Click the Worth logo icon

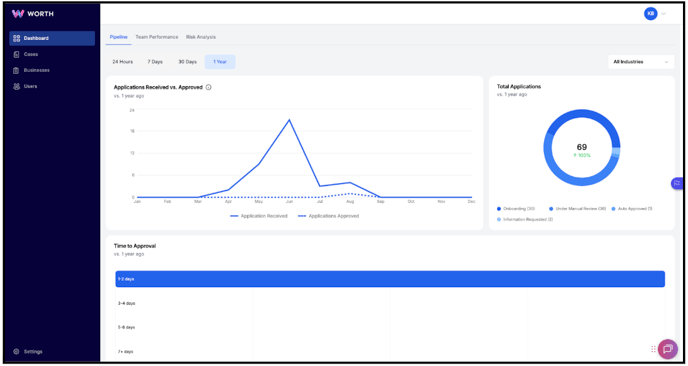point(18,14)
